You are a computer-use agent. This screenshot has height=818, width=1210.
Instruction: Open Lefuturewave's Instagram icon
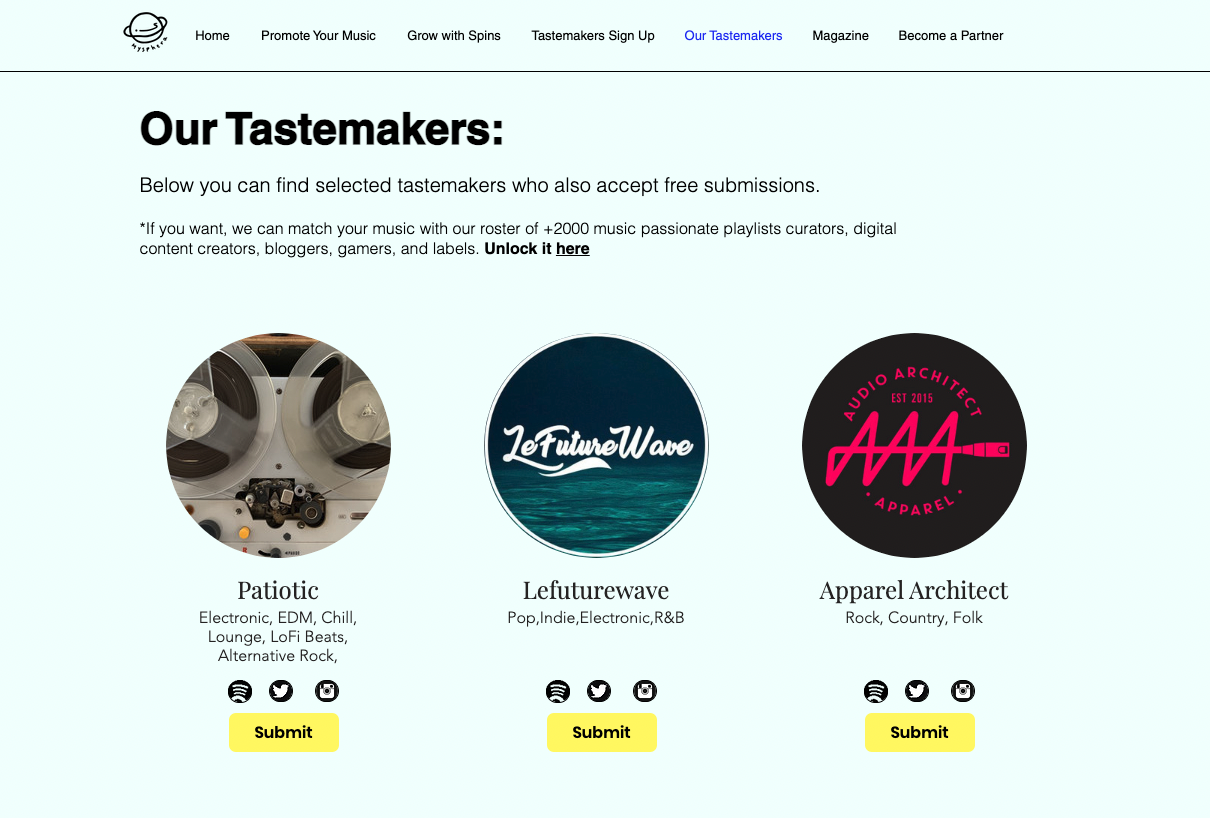click(645, 691)
